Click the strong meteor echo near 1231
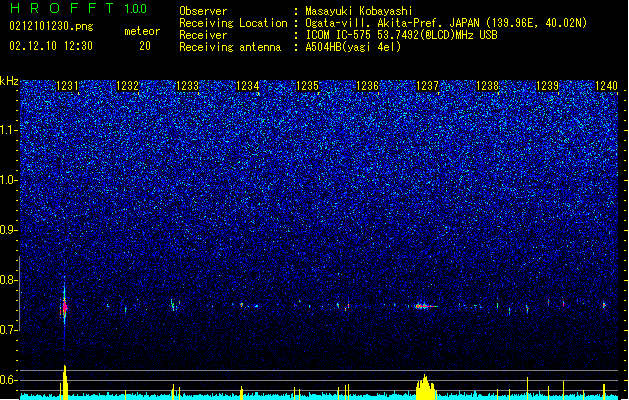Image resolution: width=629 pixels, height=400 pixels. pos(64,307)
